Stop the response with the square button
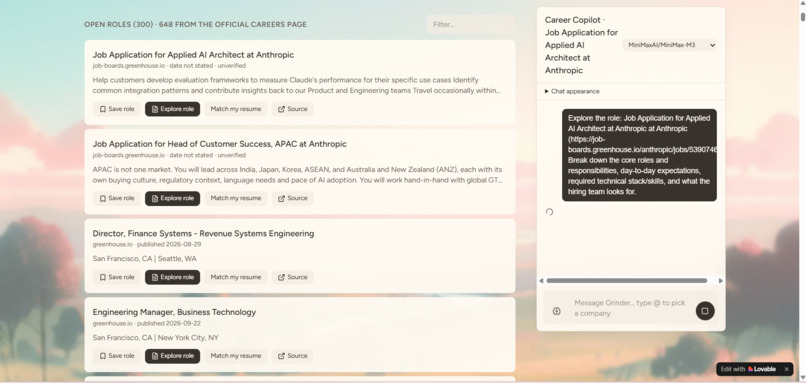 click(x=705, y=311)
